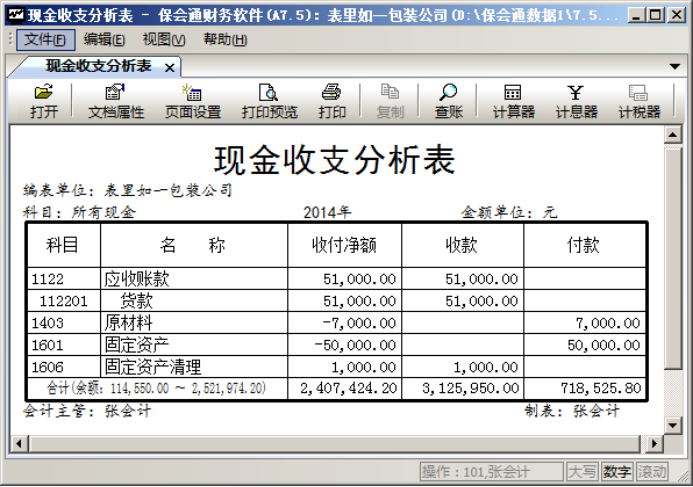Open the 帮助 menu
693x487 pixels.
click(224, 39)
